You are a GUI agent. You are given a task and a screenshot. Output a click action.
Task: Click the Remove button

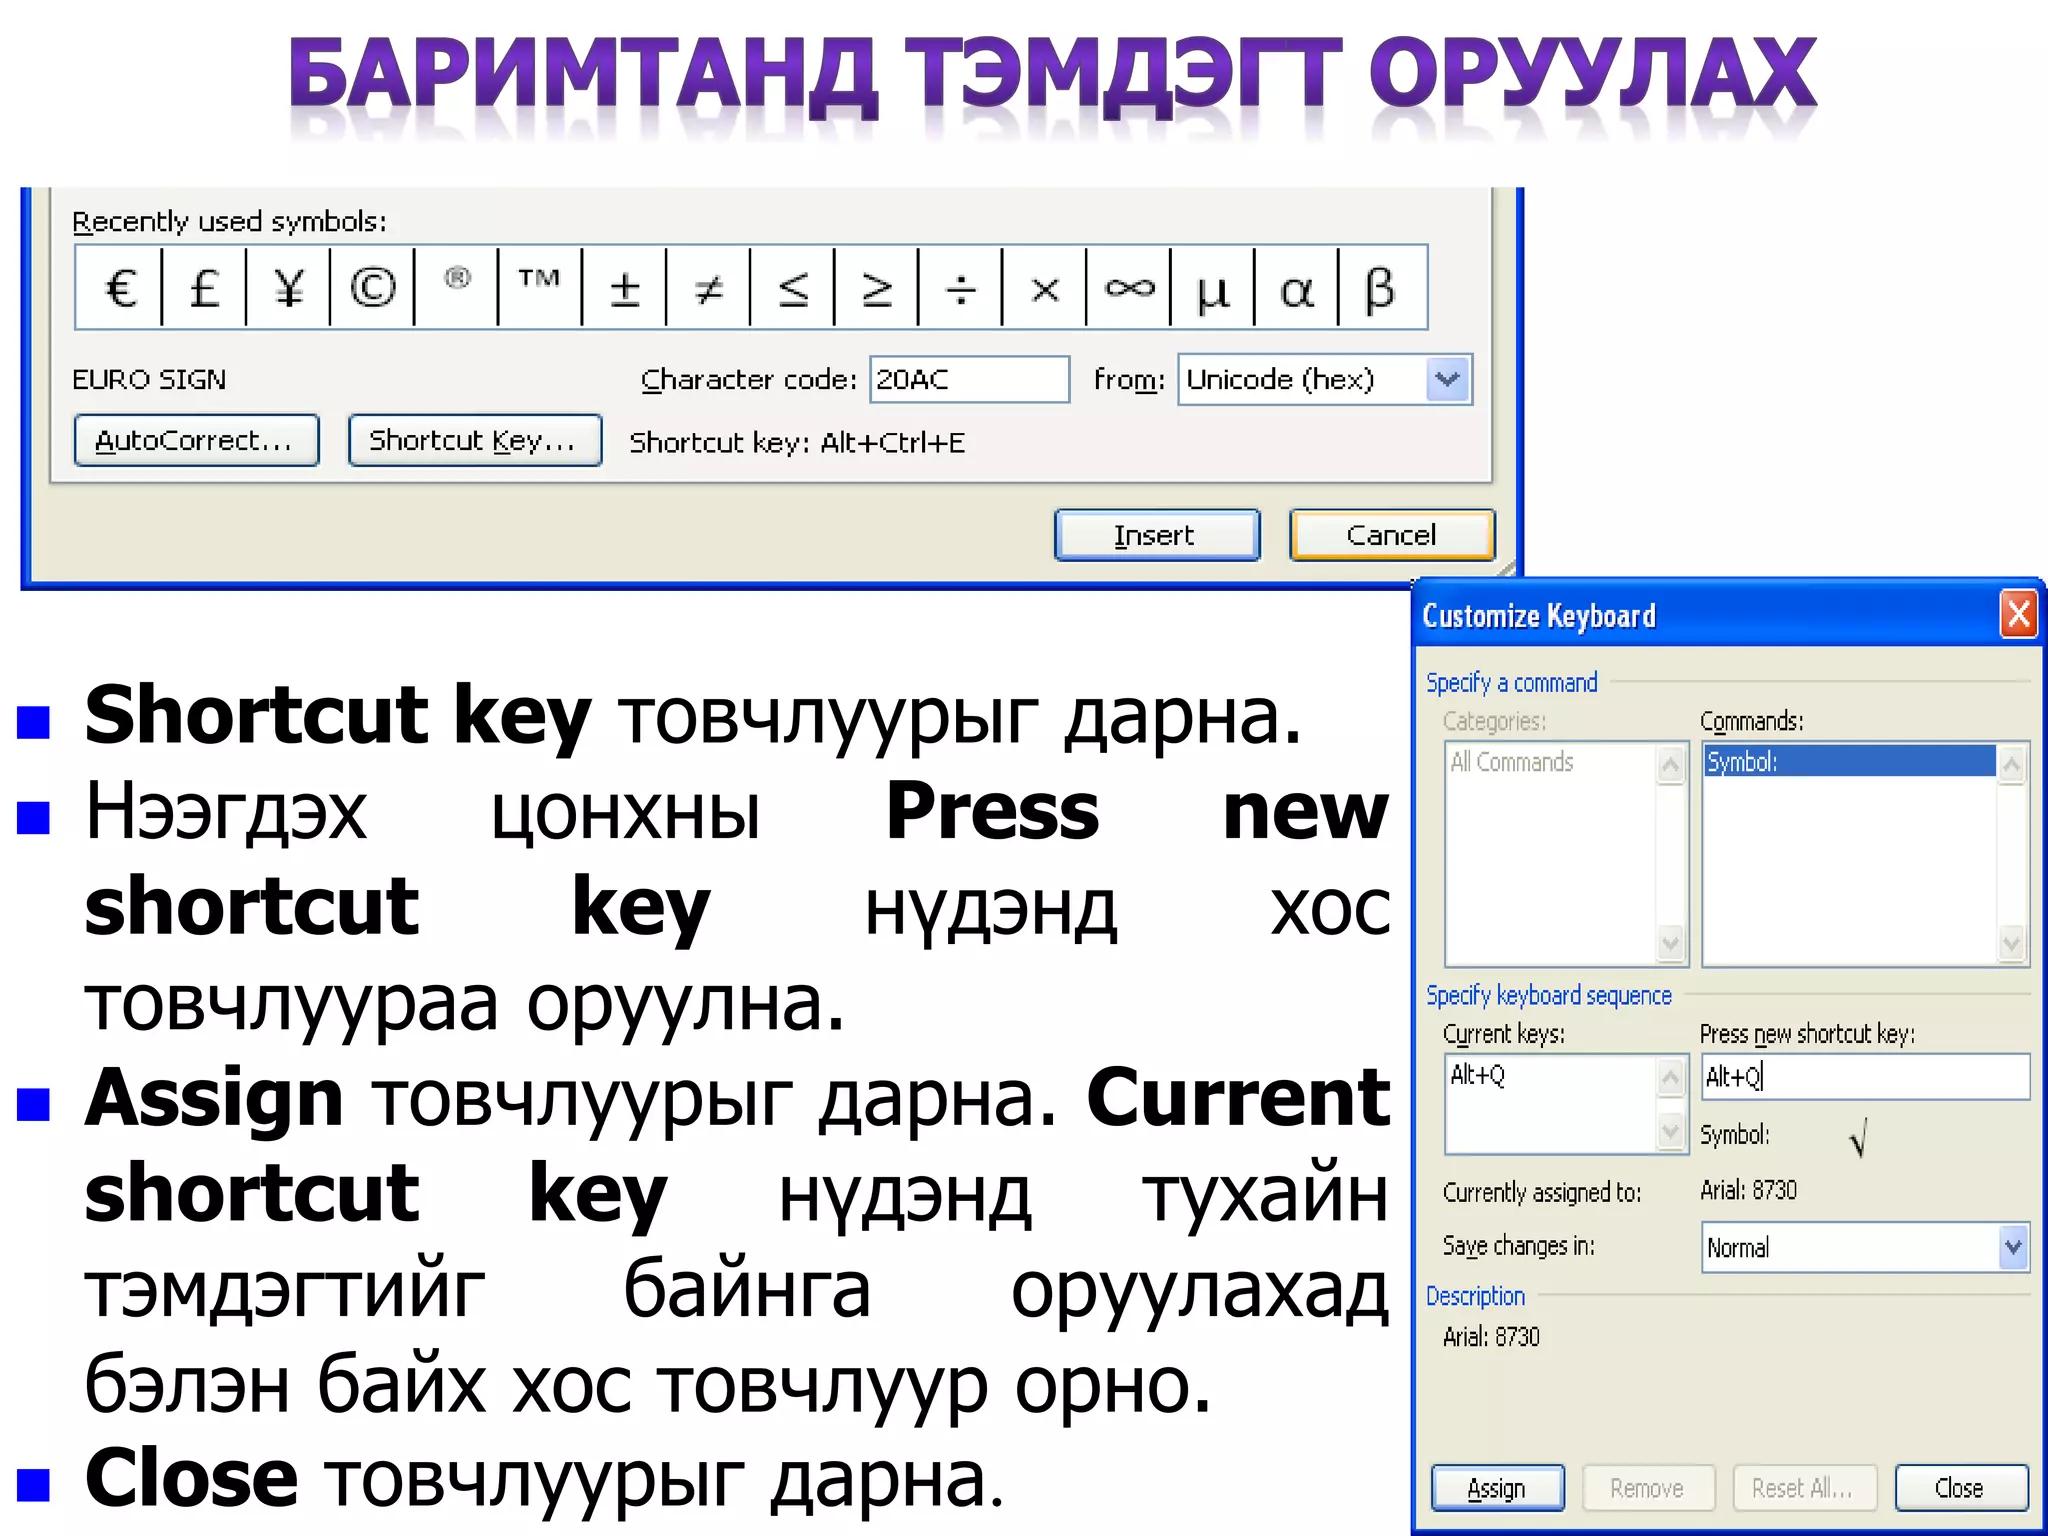point(1648,1489)
